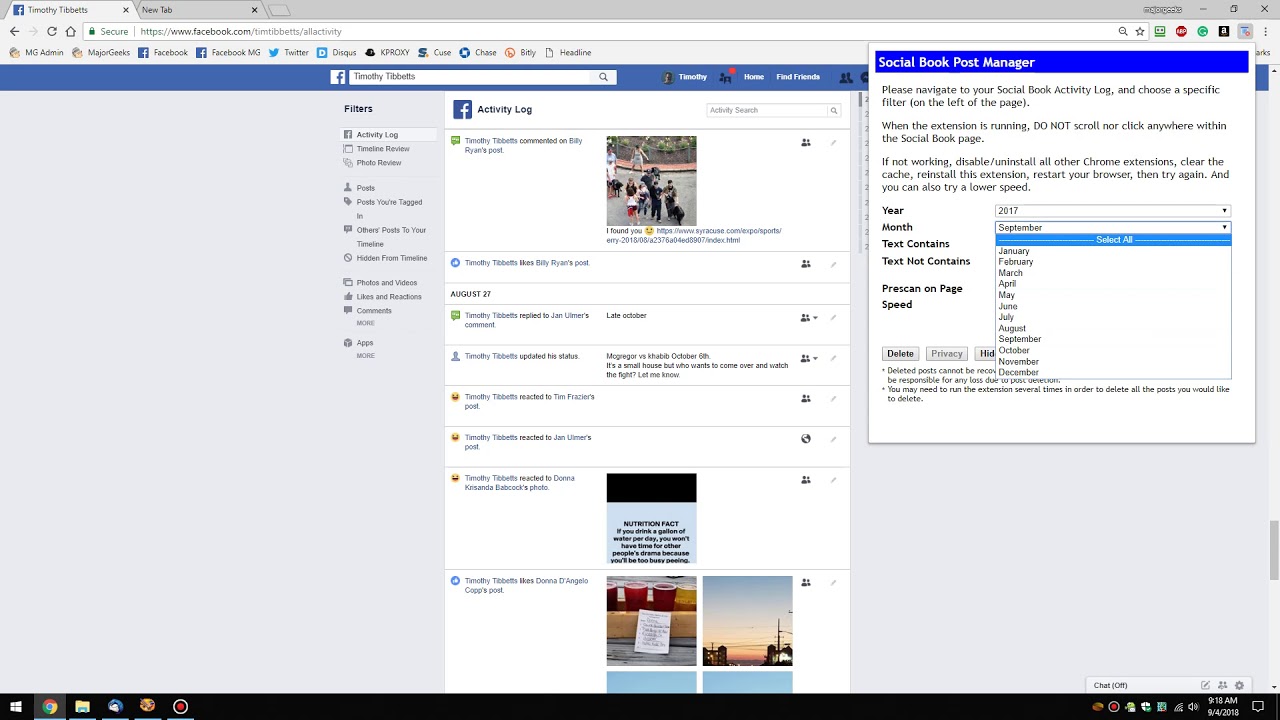Screen dimensions: 1280x720
Task: Open the Friend Requests icon in header
Action: tap(846, 77)
